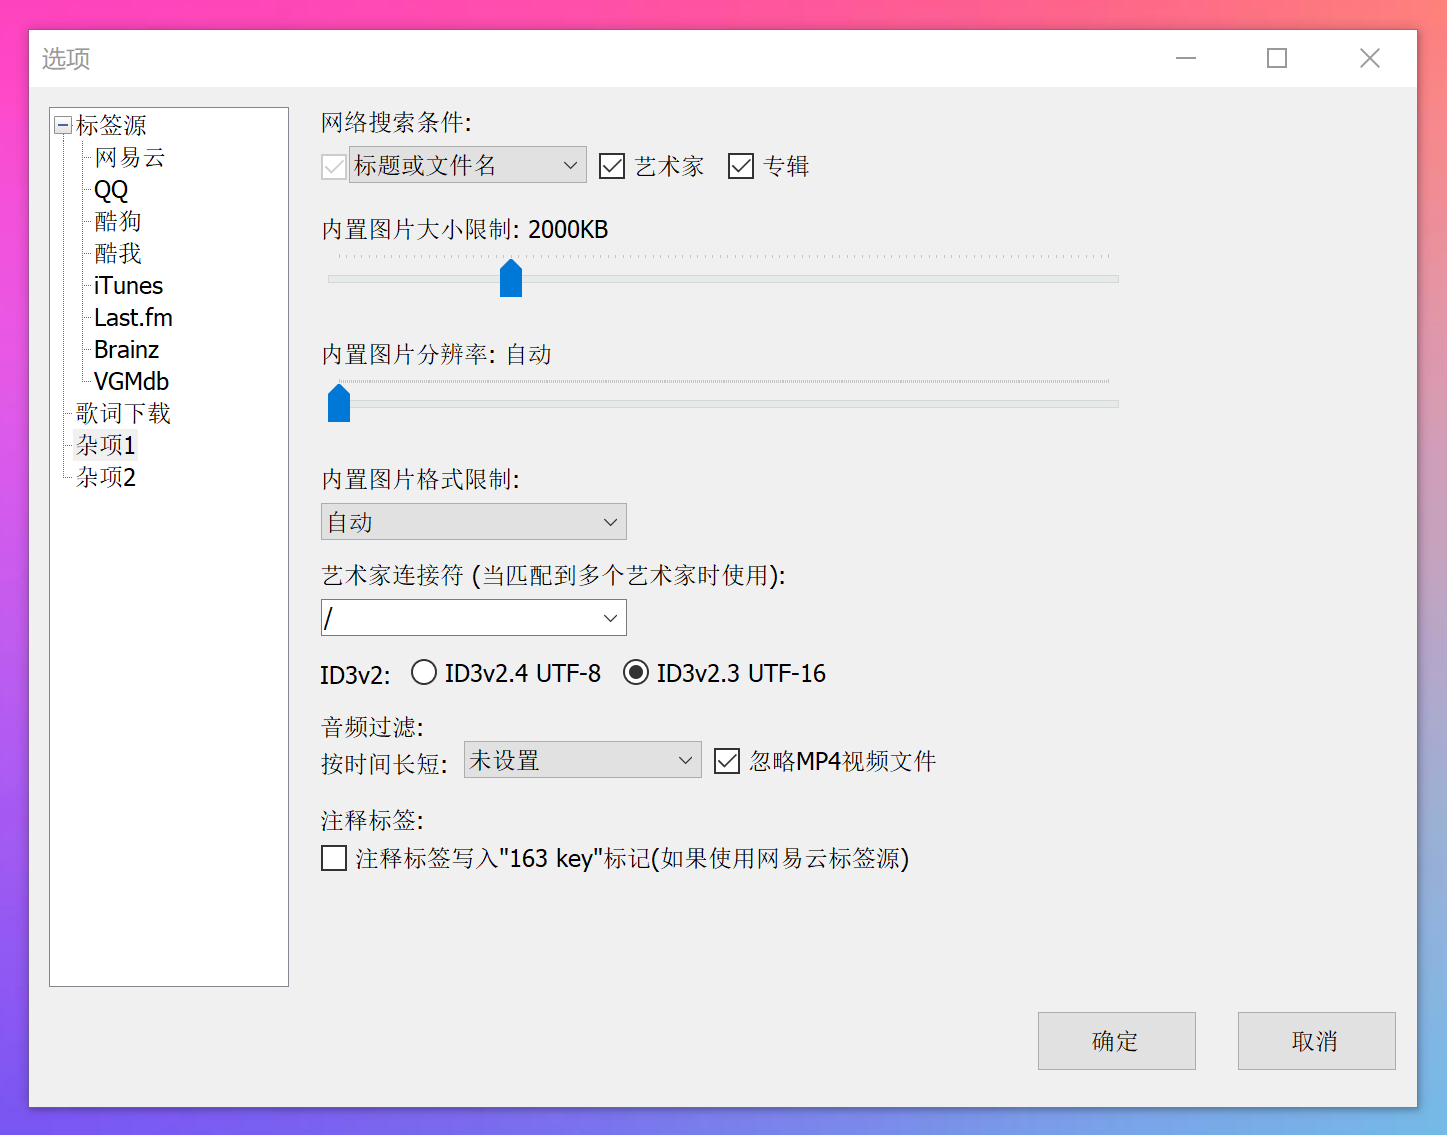Open the 按时间长短 audio filter dropdown
The height and width of the screenshot is (1135, 1447).
[x=582, y=760]
